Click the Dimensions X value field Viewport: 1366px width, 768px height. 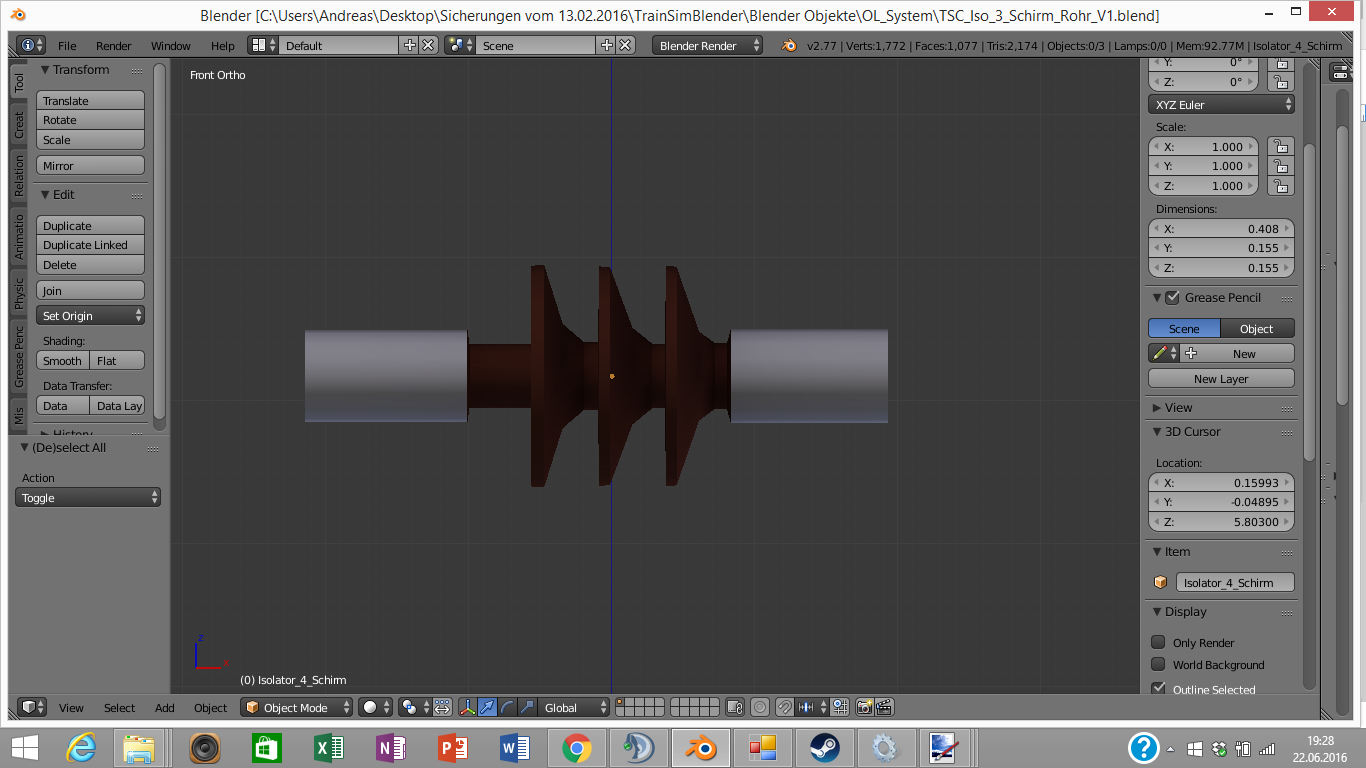pos(1221,229)
